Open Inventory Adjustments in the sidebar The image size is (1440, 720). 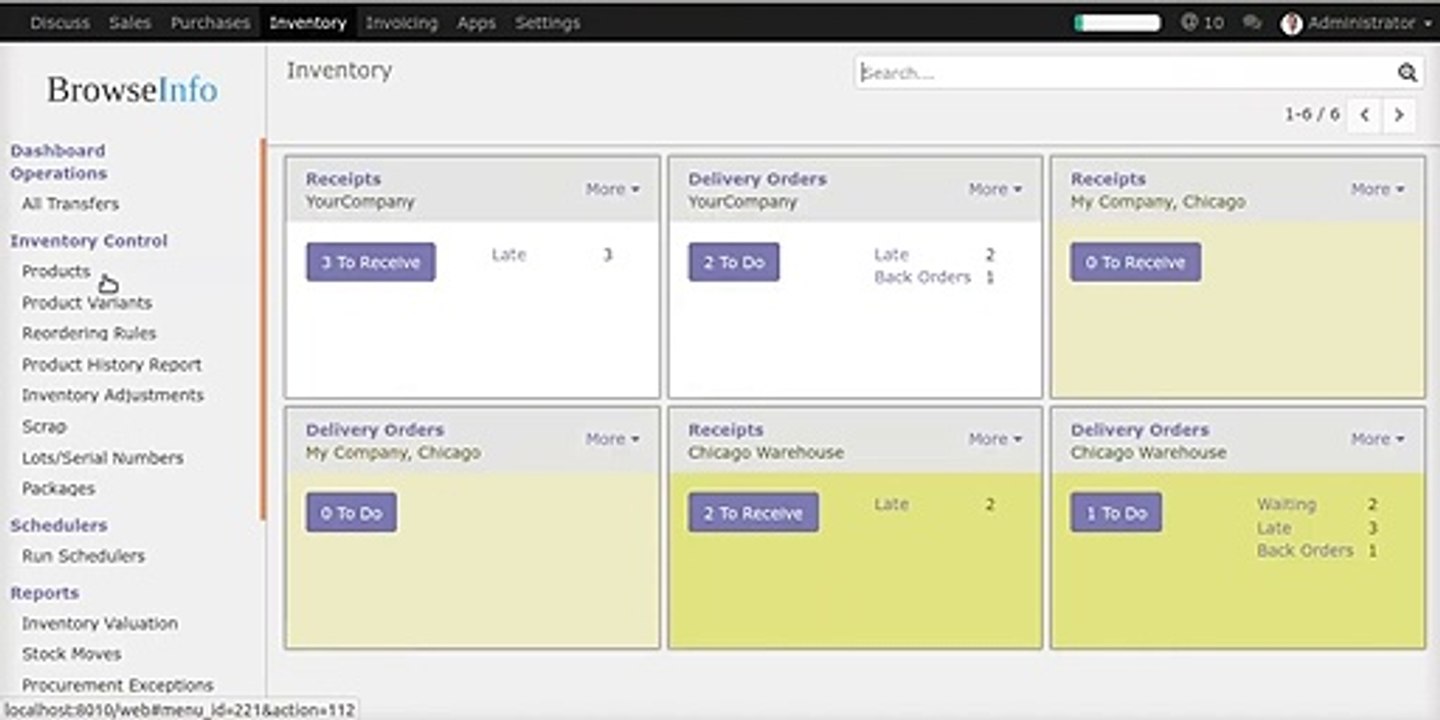pyautogui.click(x=113, y=395)
